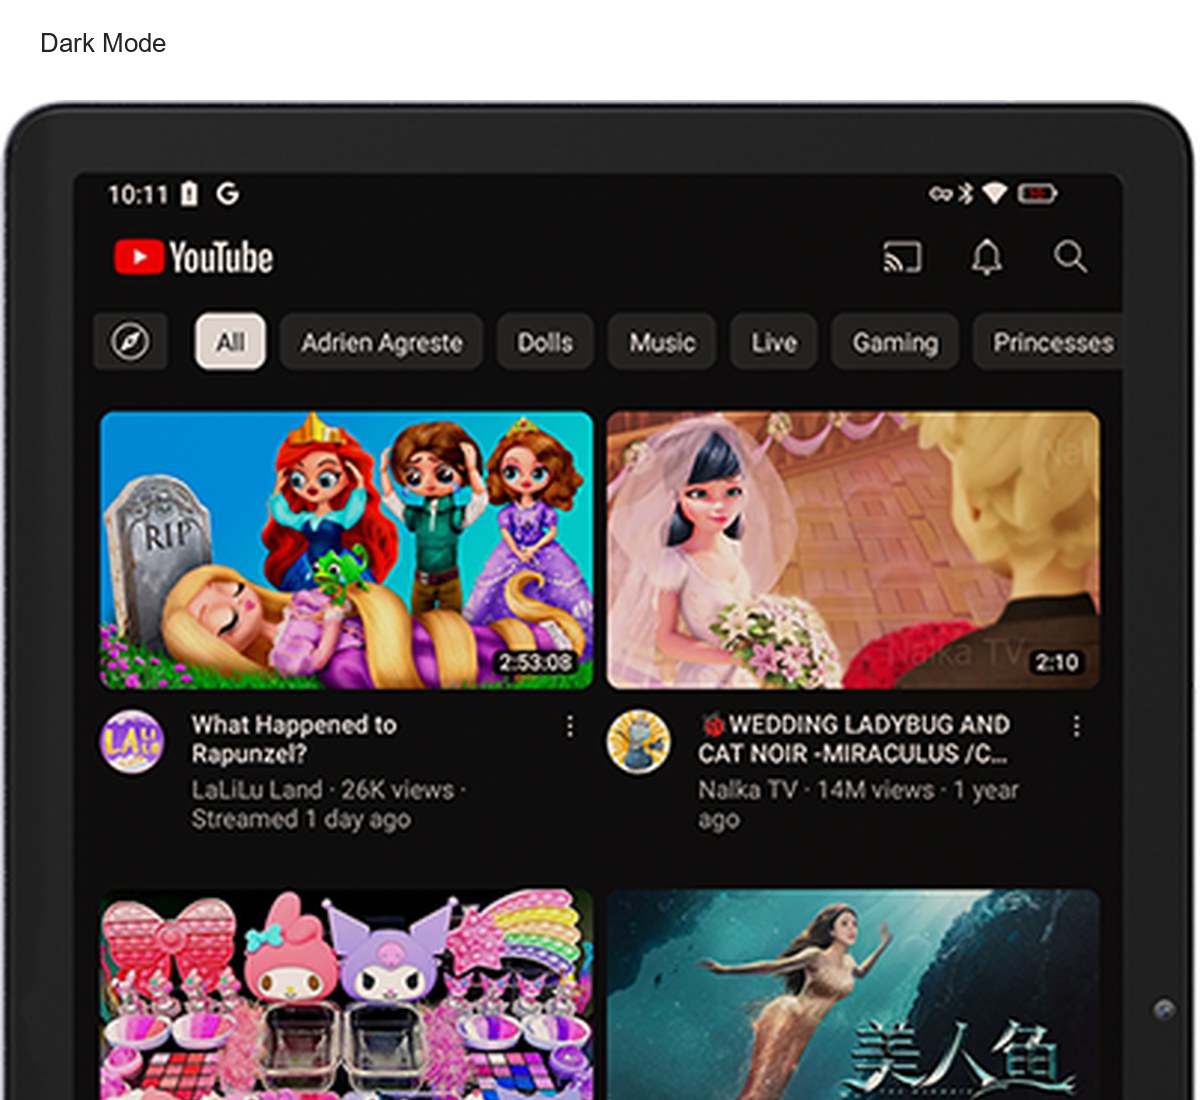Open options menu for Wedding Ladybug video
The width and height of the screenshot is (1200, 1100).
coord(1076,726)
